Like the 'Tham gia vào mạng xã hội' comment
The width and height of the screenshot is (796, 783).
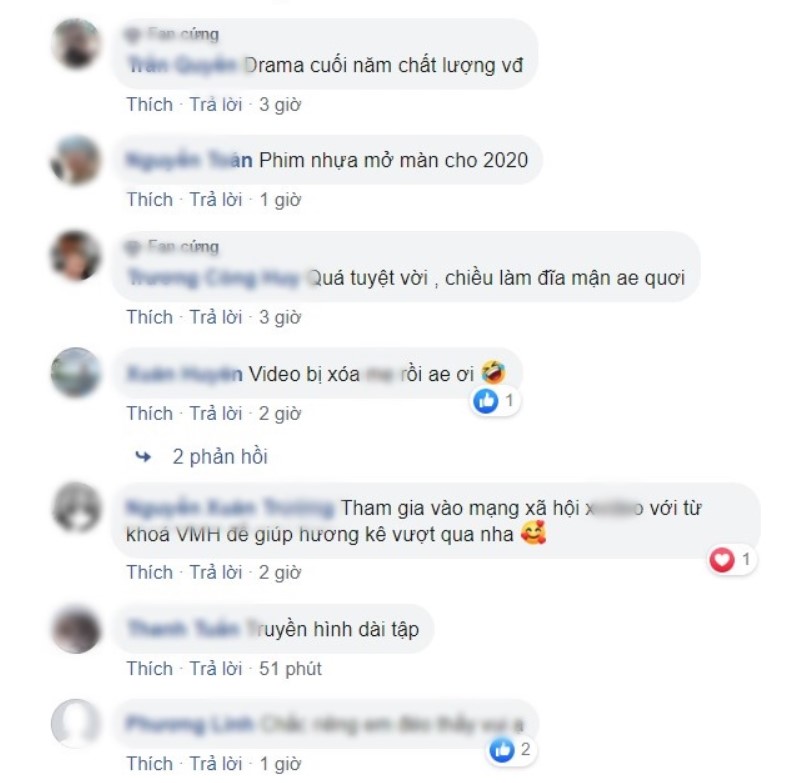coord(150,572)
